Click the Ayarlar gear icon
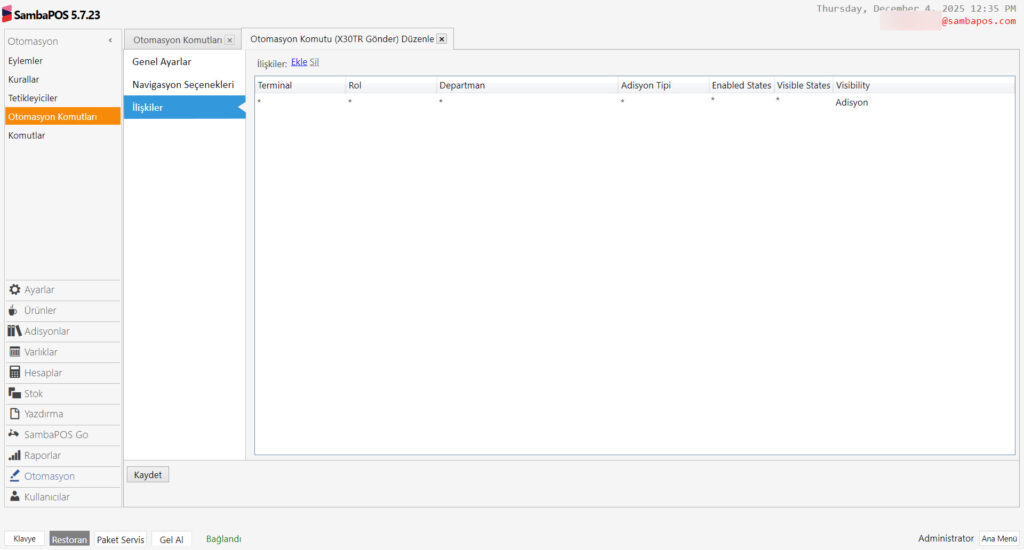 pos(15,289)
